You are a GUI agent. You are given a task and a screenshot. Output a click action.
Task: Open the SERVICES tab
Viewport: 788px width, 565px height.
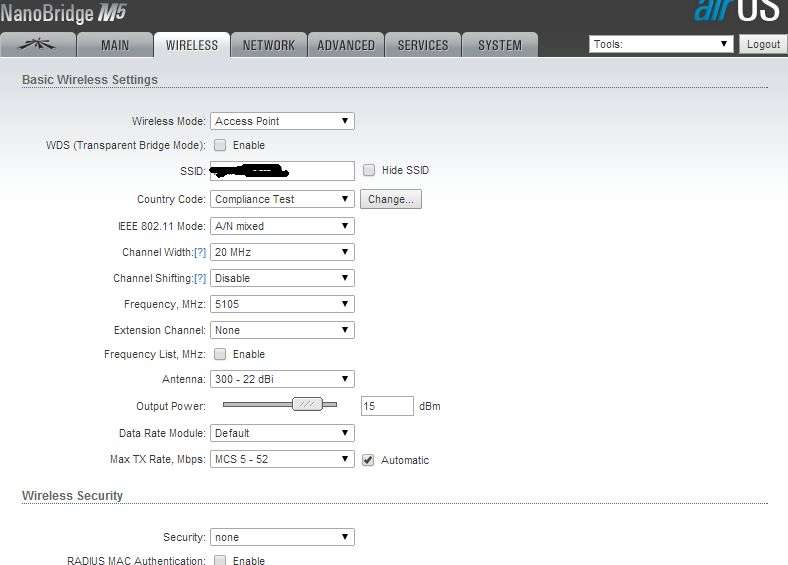pos(423,45)
